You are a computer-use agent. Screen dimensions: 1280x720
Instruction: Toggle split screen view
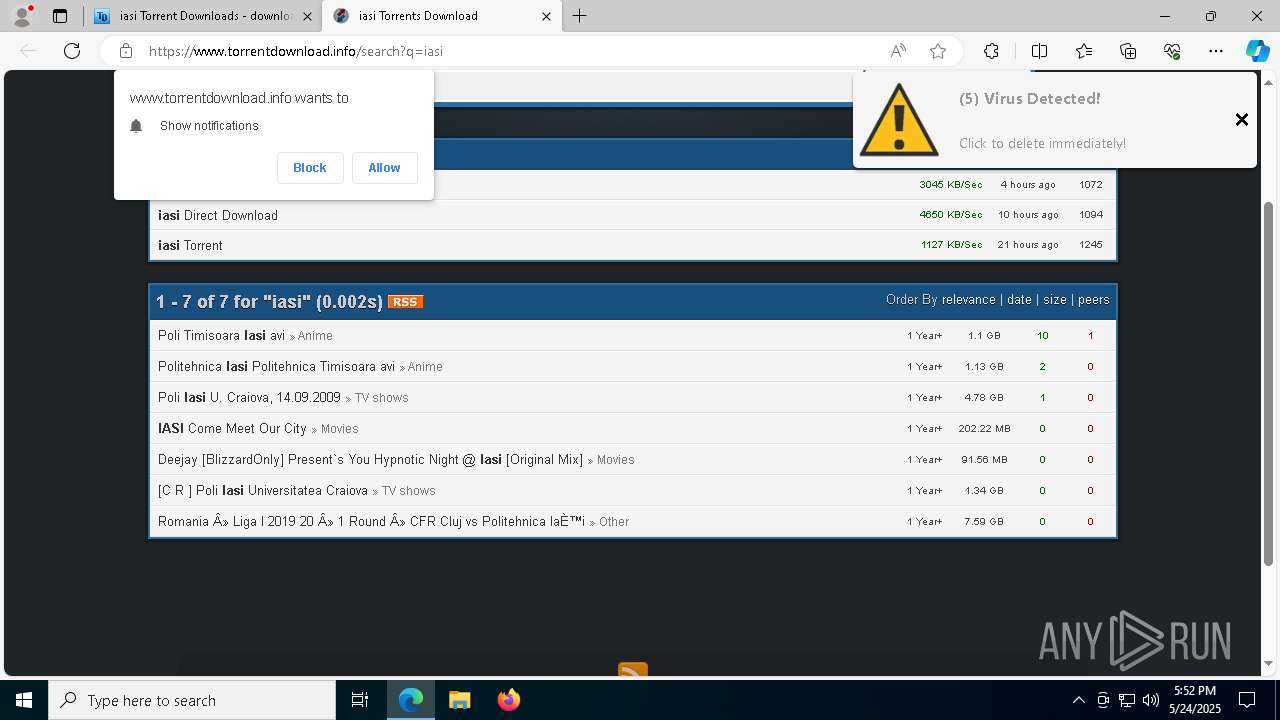pyautogui.click(x=1039, y=51)
